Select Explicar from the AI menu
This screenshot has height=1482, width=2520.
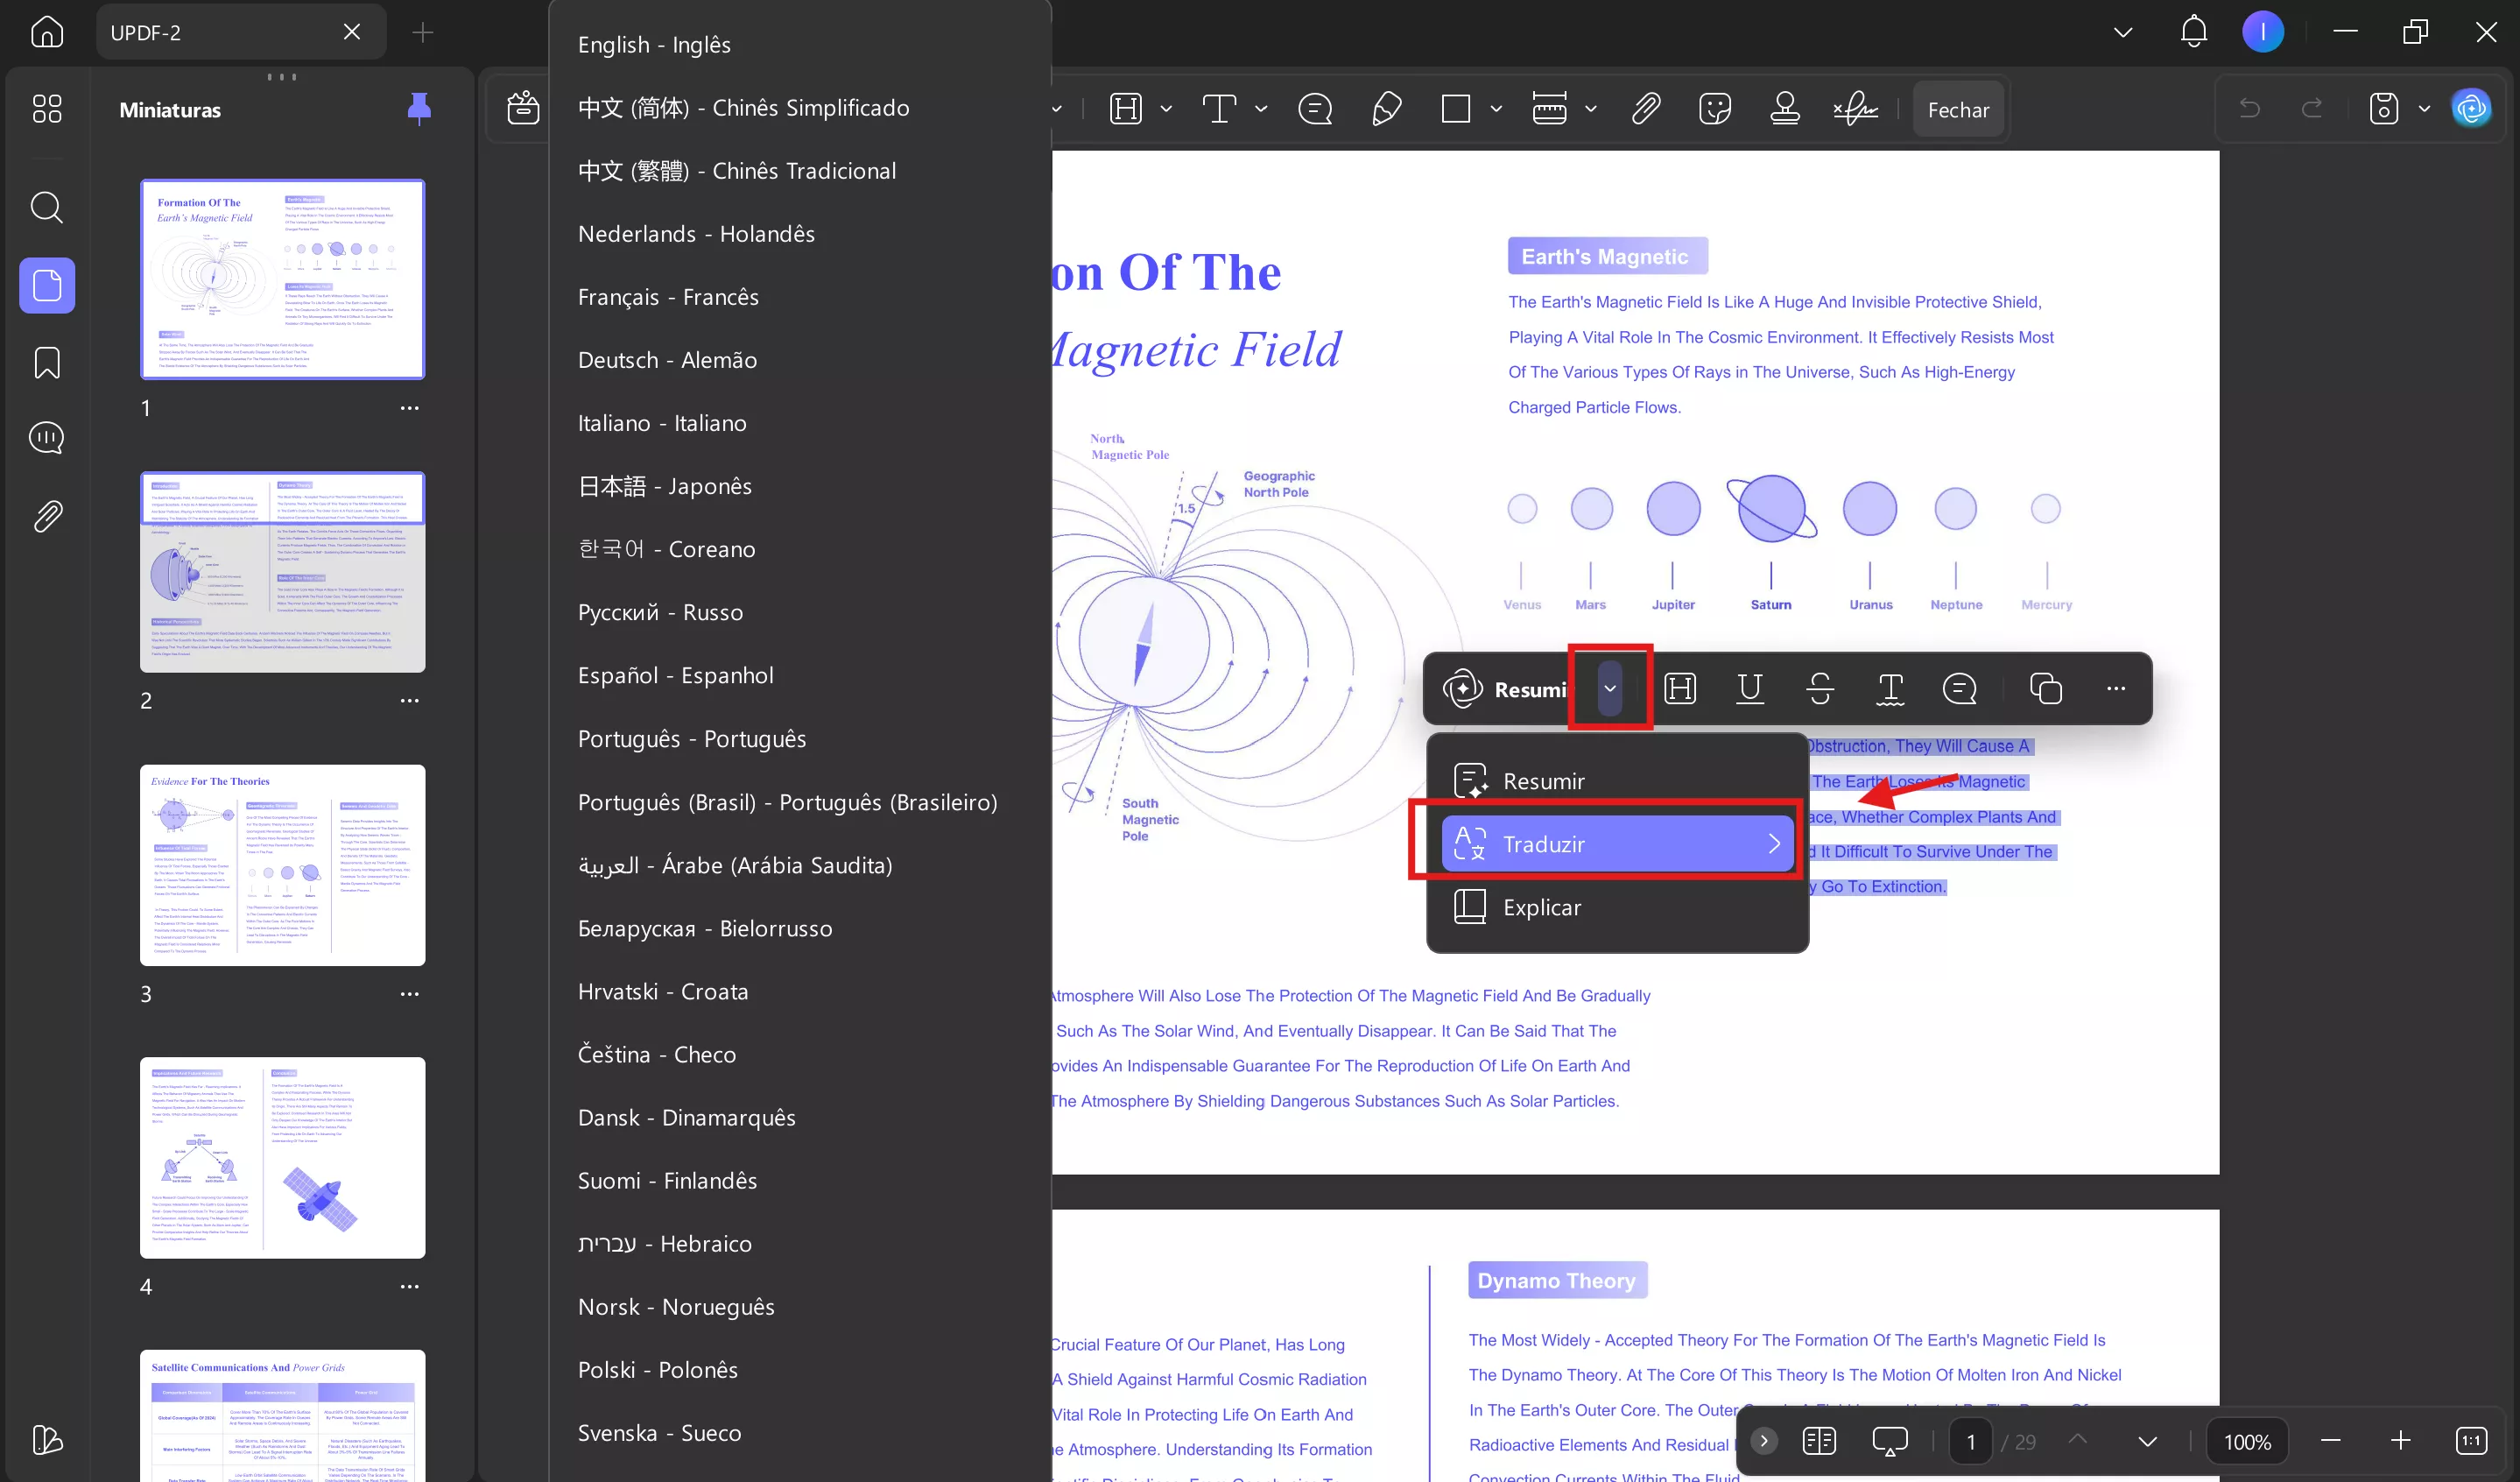click(x=1541, y=907)
